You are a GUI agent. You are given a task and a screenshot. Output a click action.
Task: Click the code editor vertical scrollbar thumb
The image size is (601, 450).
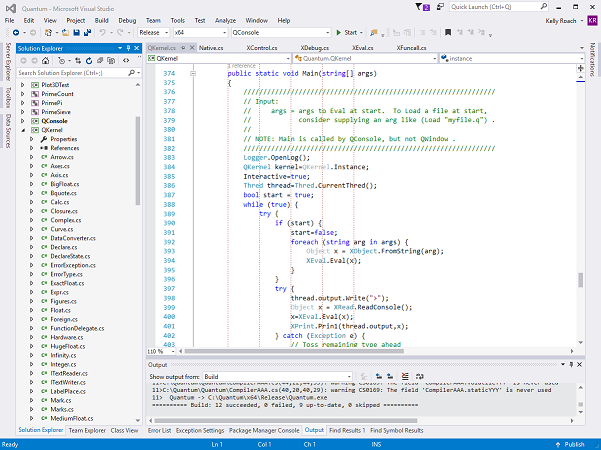581,280
